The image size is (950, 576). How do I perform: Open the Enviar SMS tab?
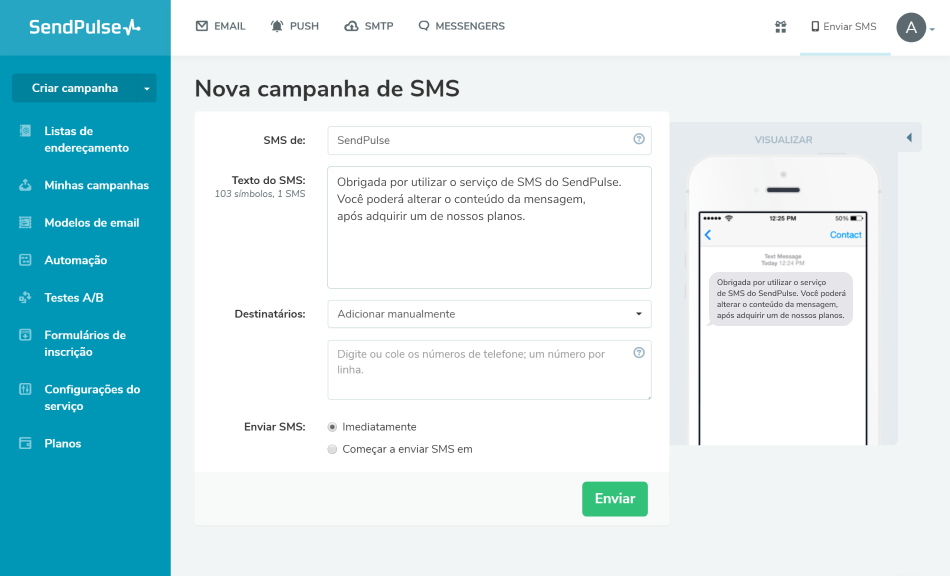click(x=845, y=27)
